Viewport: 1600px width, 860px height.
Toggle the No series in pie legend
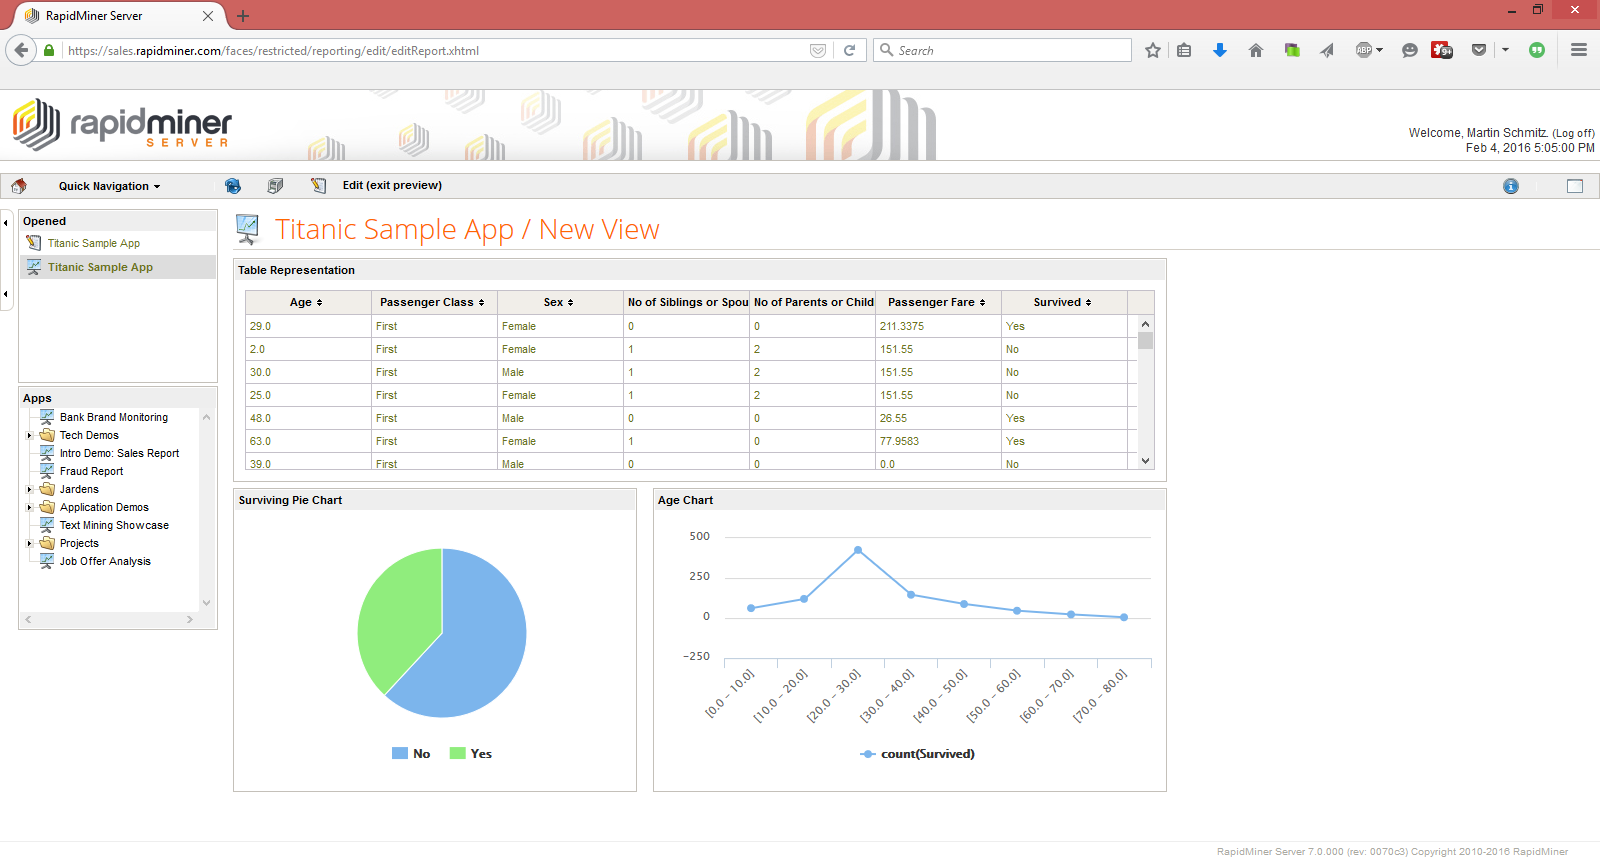(x=411, y=754)
